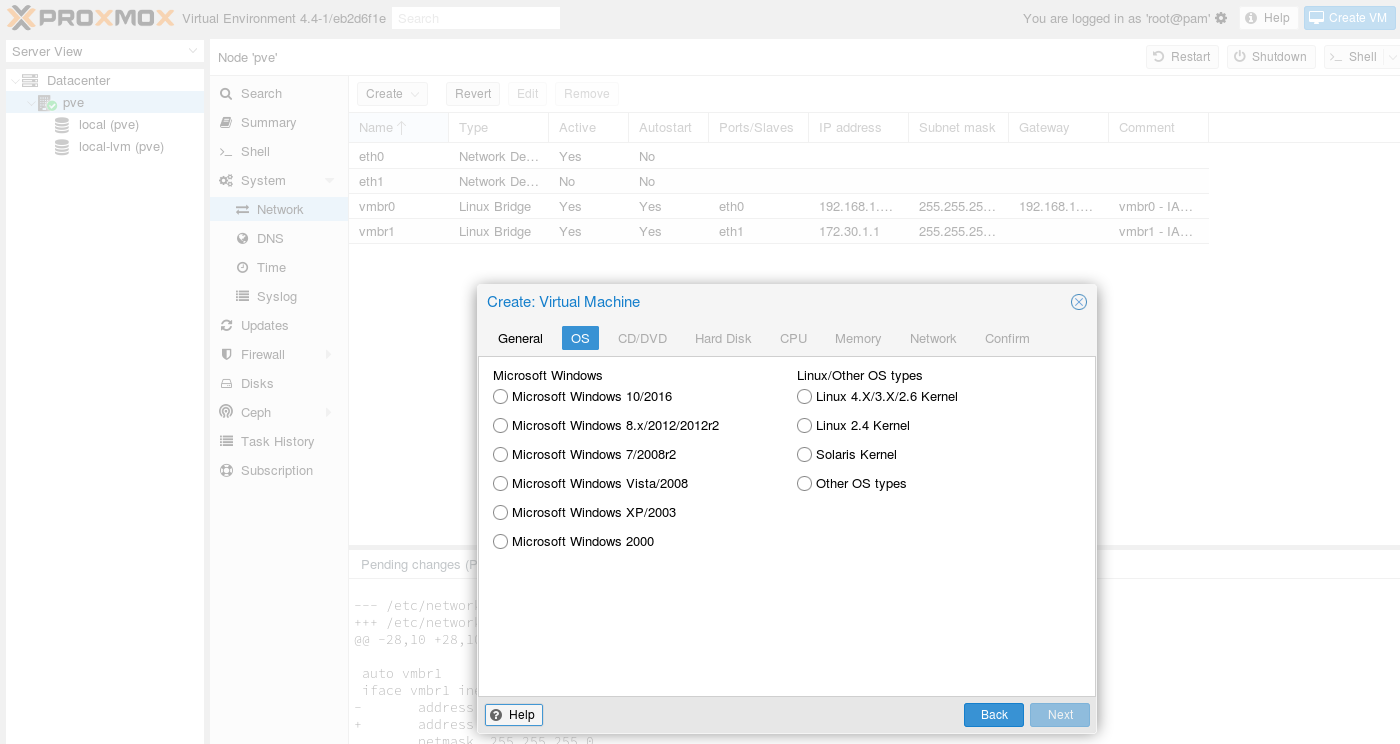Click the Restart button for node pve
Image resolution: width=1400 pixels, height=744 pixels.
(x=1180, y=57)
